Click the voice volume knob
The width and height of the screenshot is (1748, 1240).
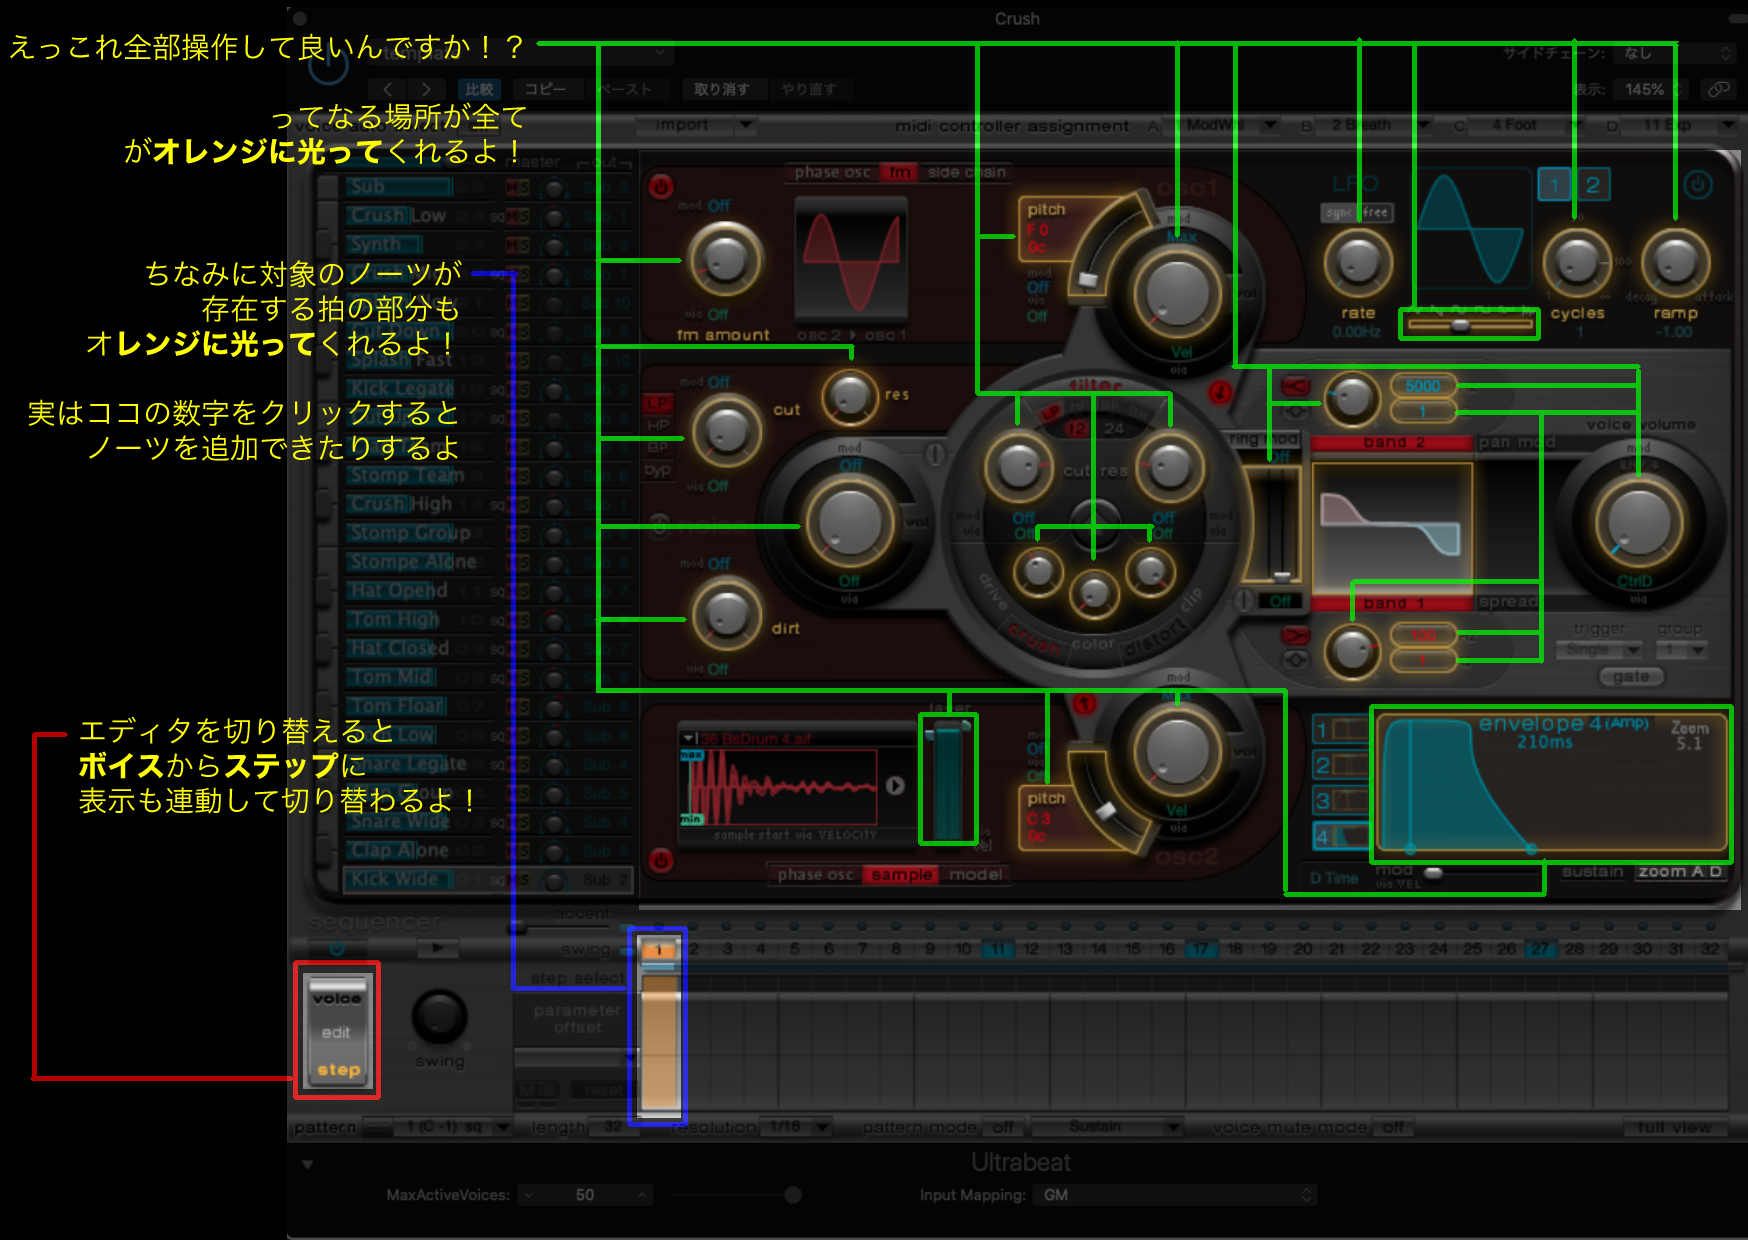click(x=1638, y=521)
